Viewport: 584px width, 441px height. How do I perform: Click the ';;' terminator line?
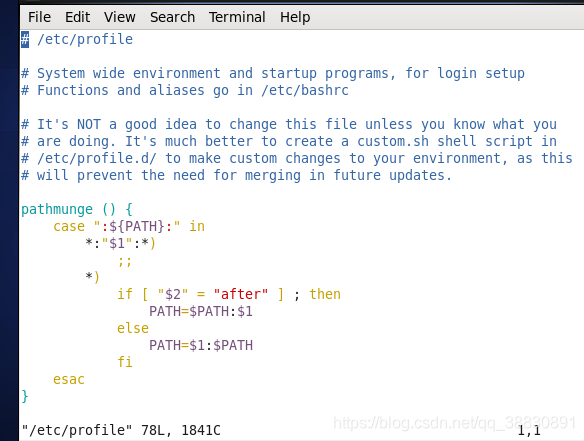click(x=124, y=261)
